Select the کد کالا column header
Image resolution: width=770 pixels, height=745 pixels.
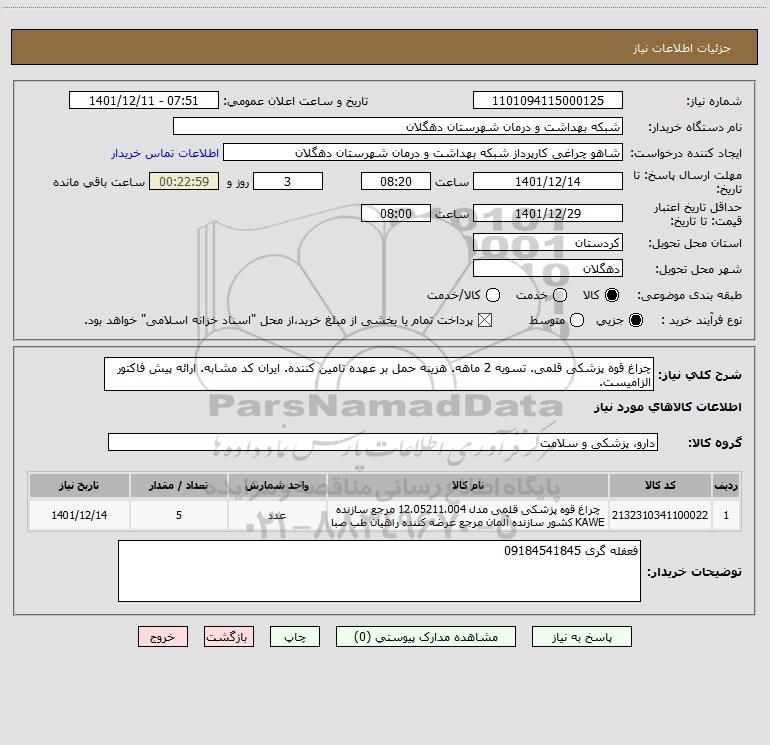coord(660,485)
